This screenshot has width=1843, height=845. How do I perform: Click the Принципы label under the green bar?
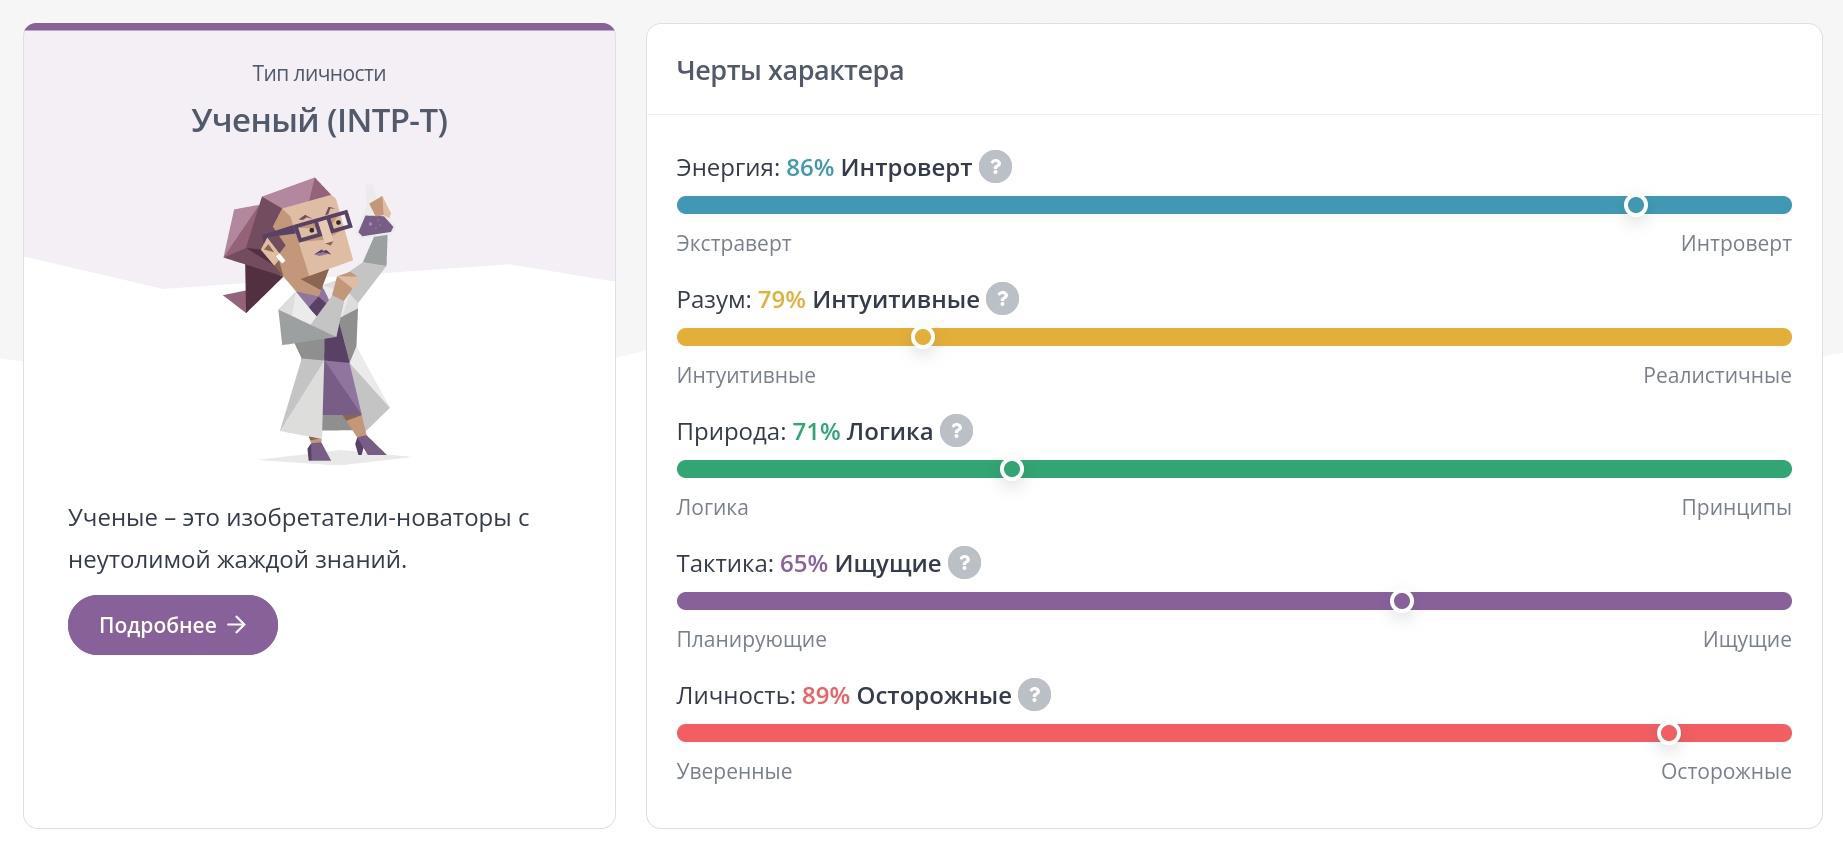point(1735,508)
